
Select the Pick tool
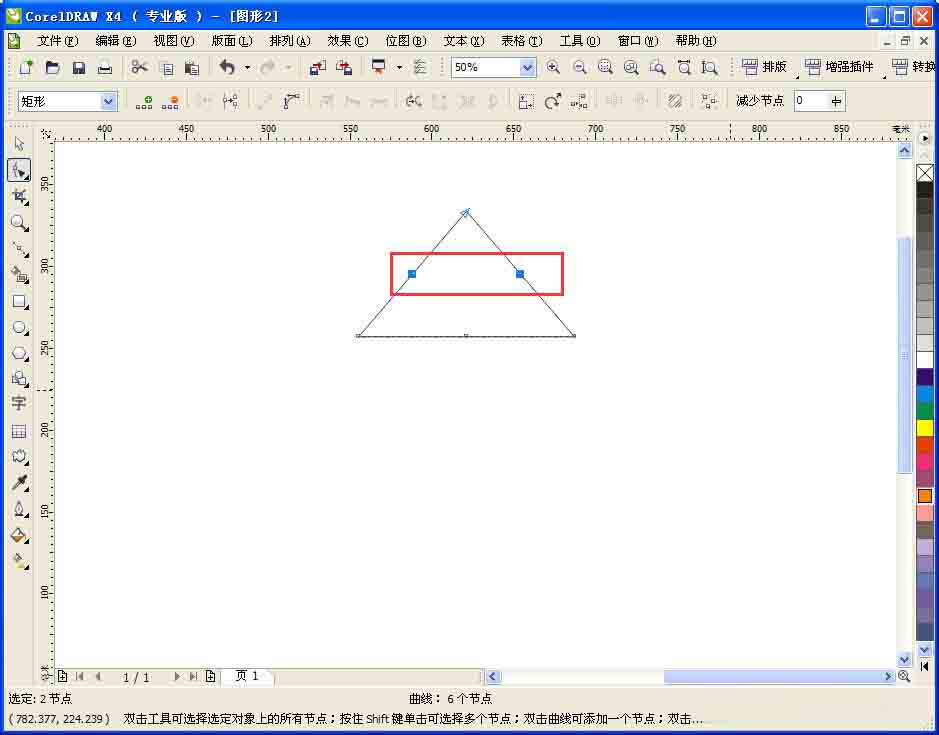tap(20, 143)
